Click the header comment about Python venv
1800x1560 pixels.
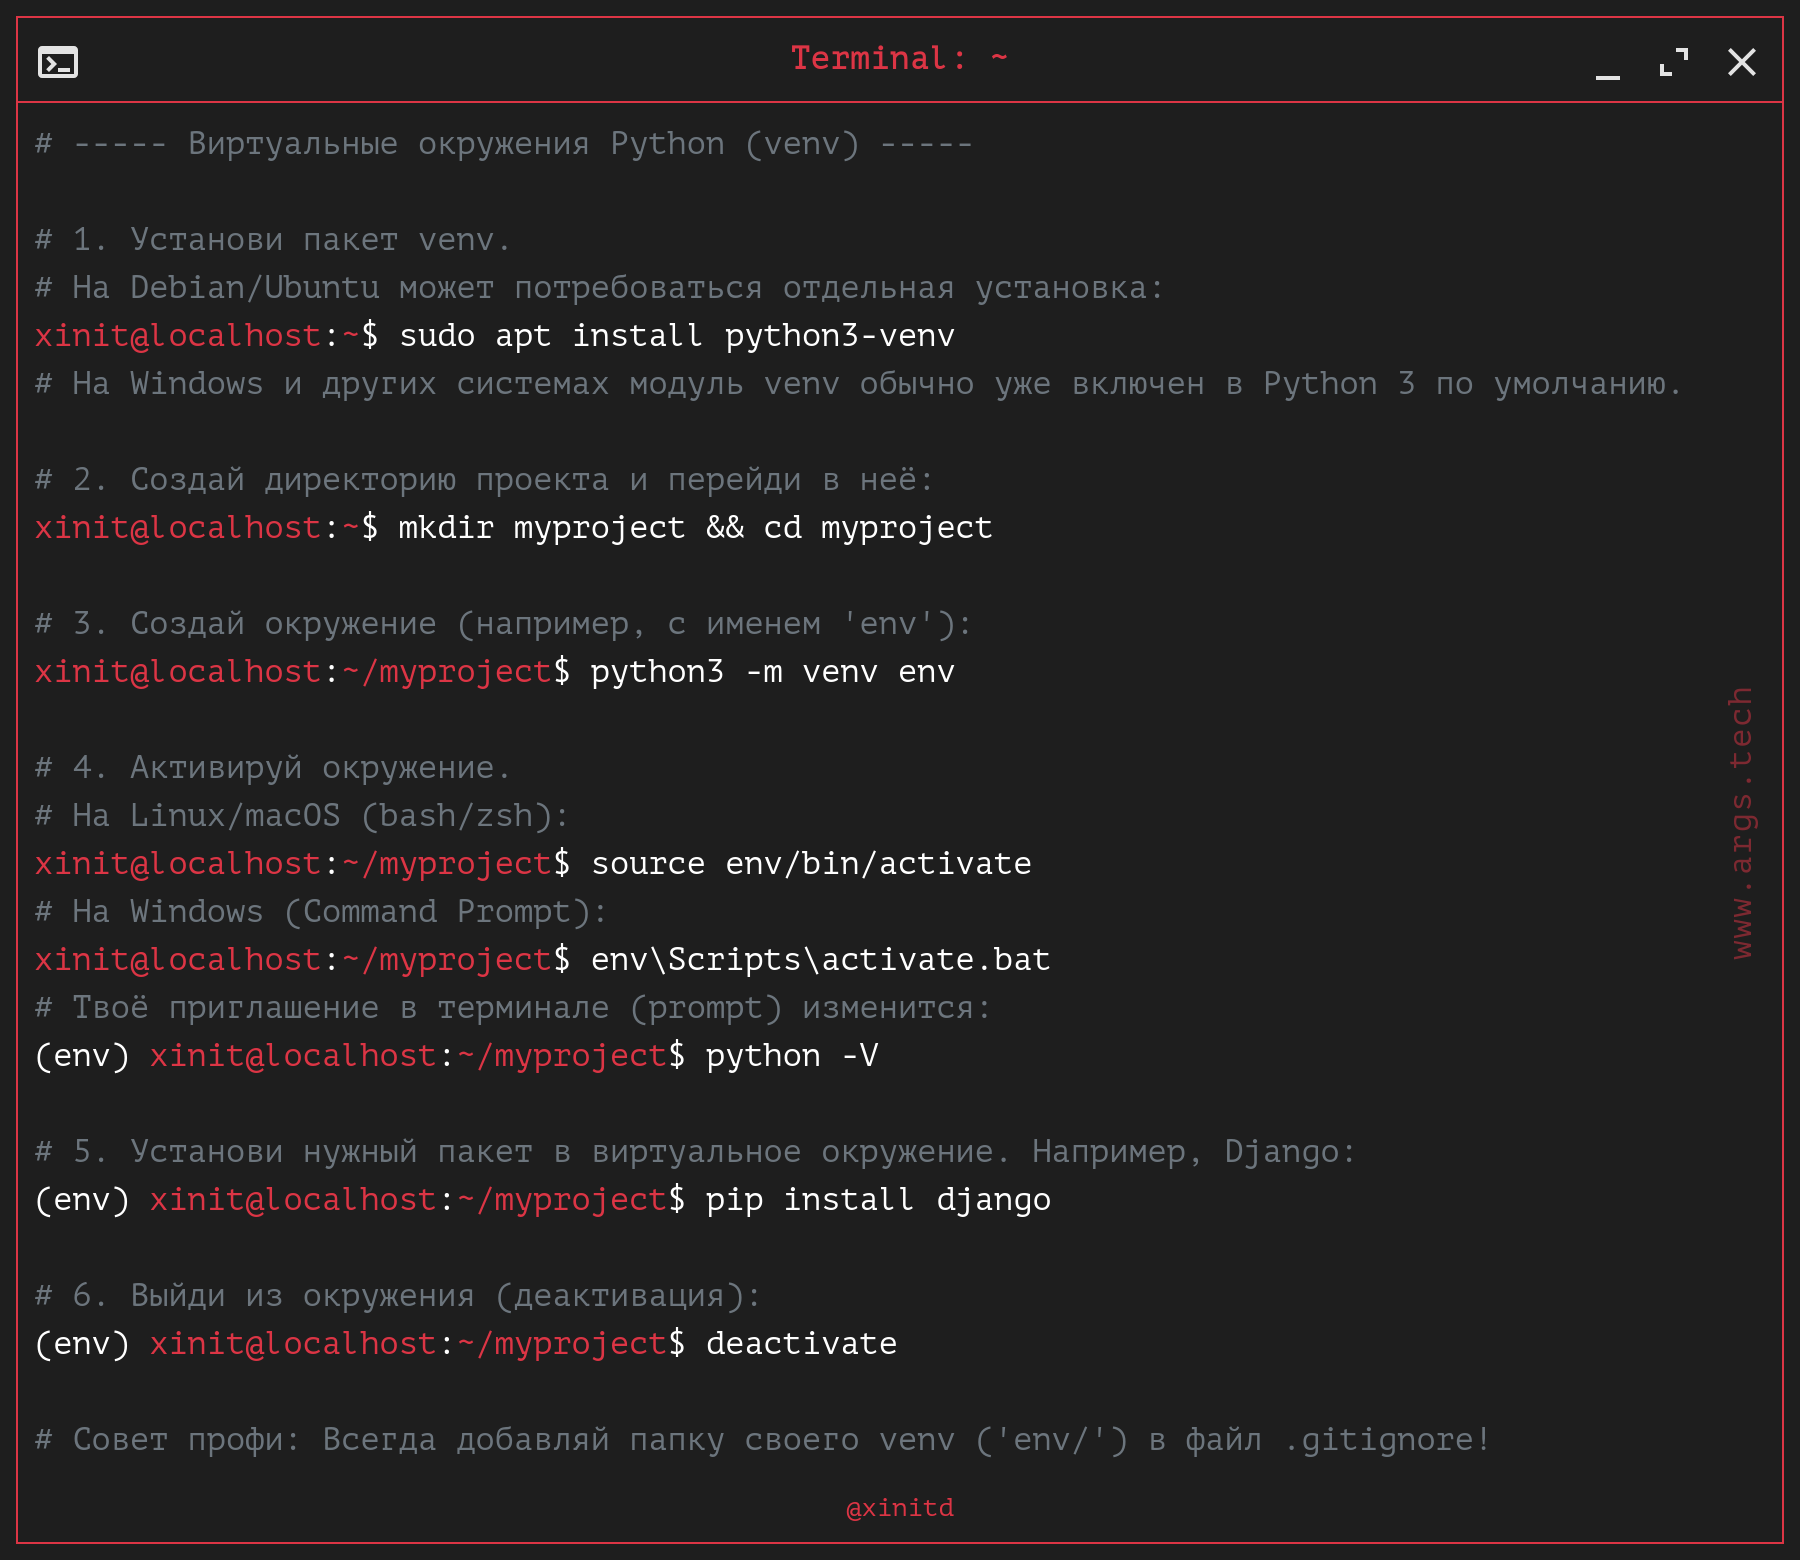point(503,144)
